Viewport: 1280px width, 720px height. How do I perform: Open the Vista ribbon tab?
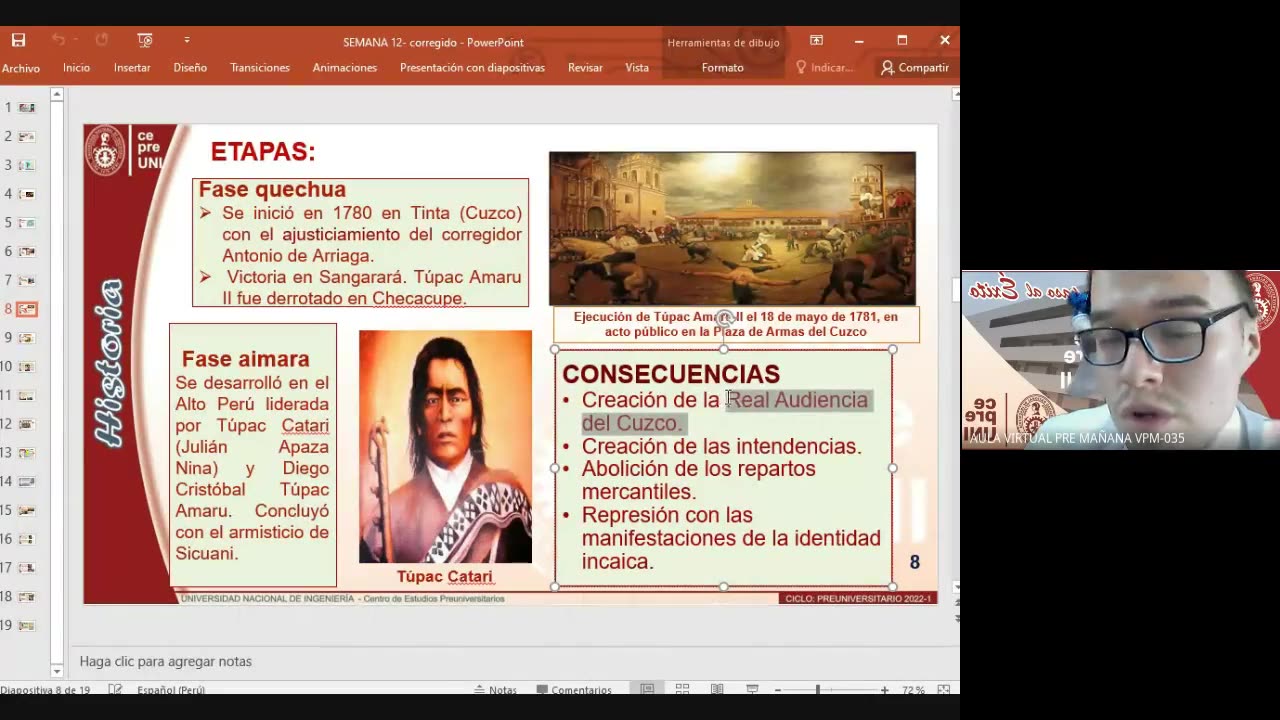coord(637,68)
